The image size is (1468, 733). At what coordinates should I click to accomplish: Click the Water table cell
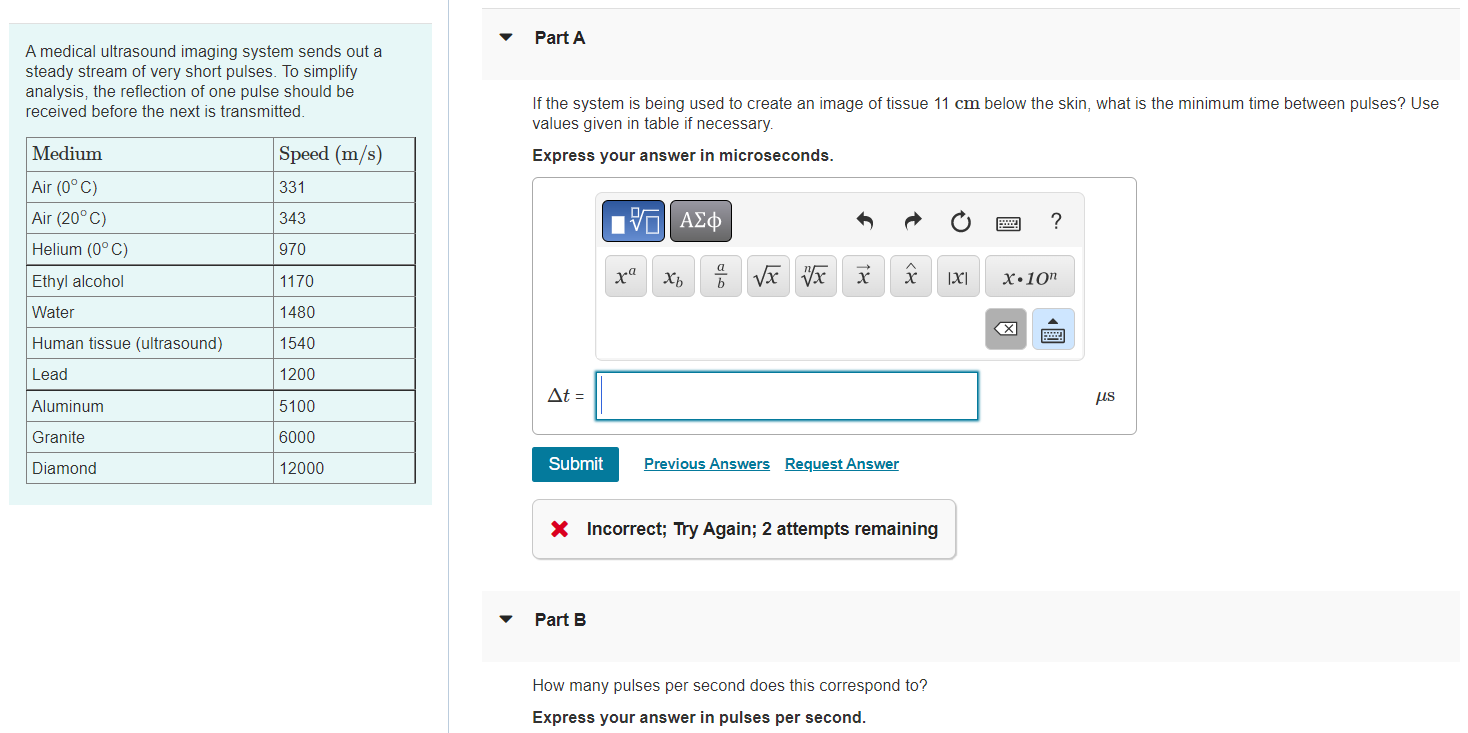tap(150, 312)
